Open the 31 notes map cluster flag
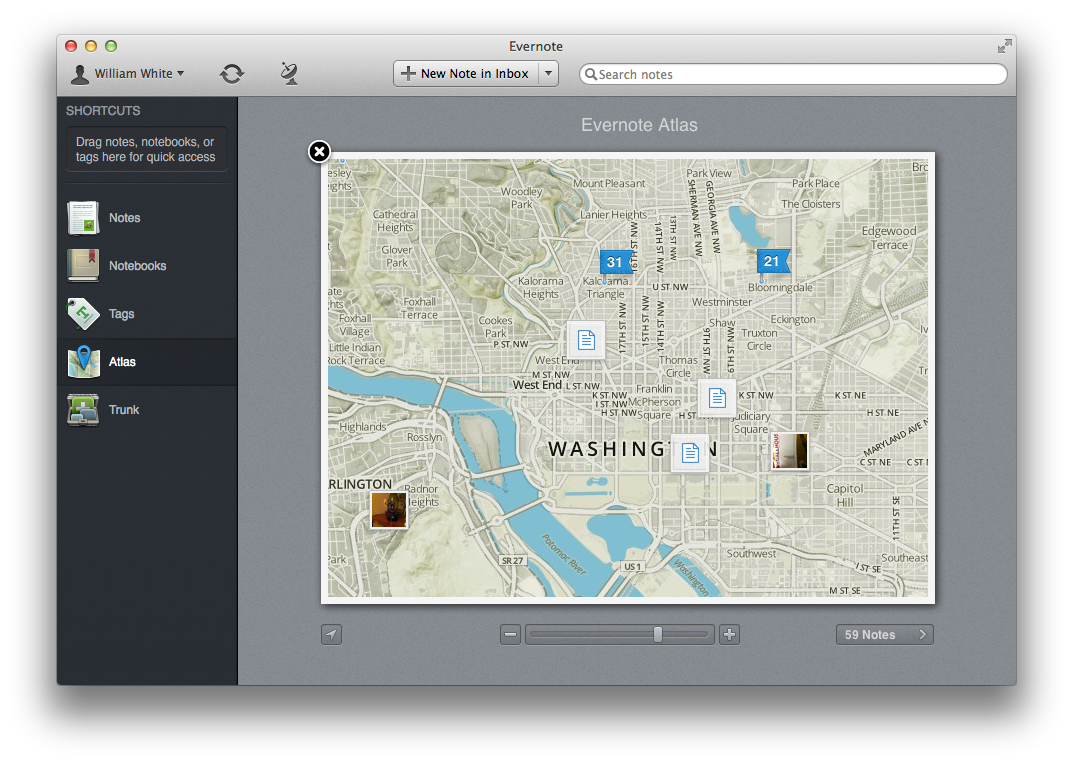 point(615,262)
